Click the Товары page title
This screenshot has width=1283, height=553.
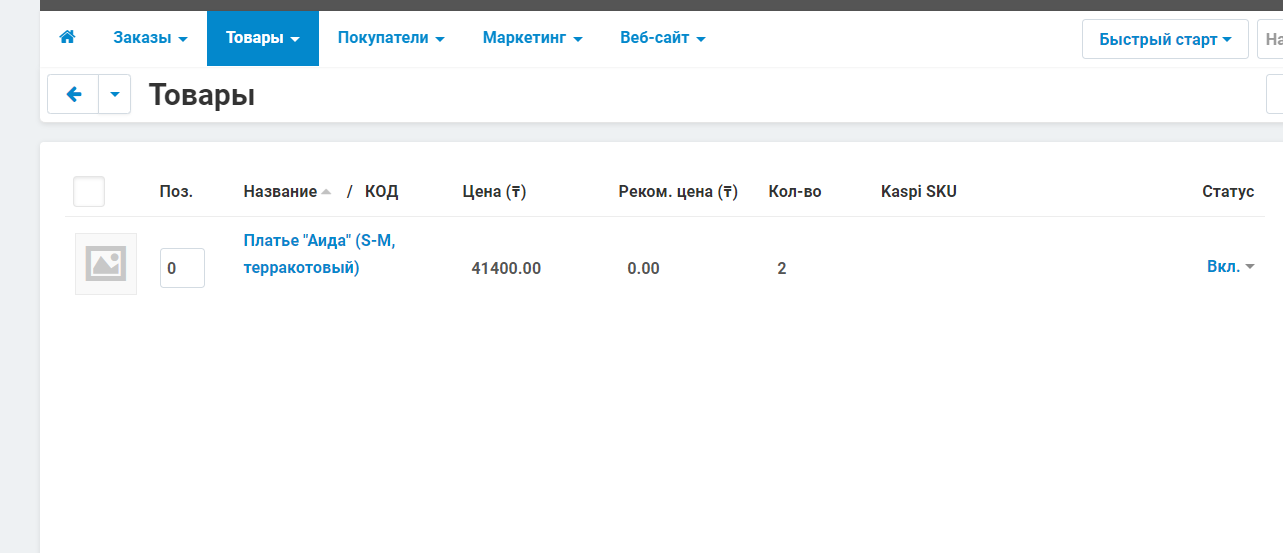pos(202,95)
